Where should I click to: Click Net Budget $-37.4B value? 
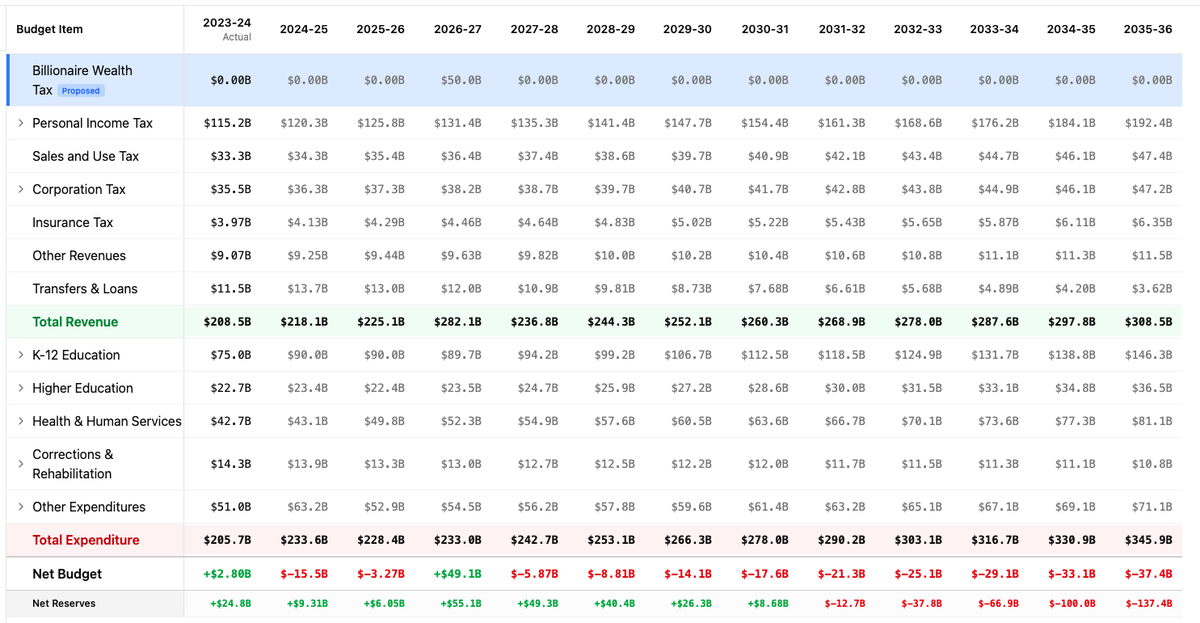click(1148, 574)
